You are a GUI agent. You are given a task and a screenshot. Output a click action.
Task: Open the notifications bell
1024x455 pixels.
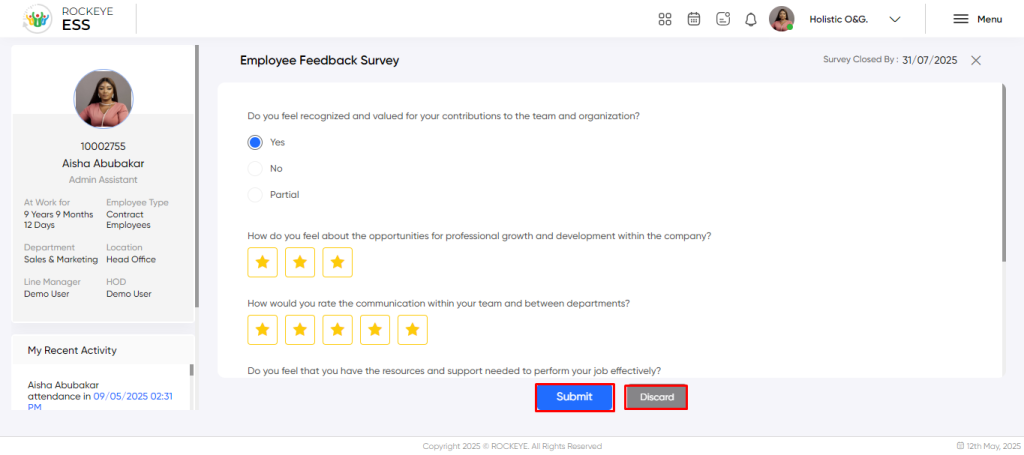click(x=751, y=20)
